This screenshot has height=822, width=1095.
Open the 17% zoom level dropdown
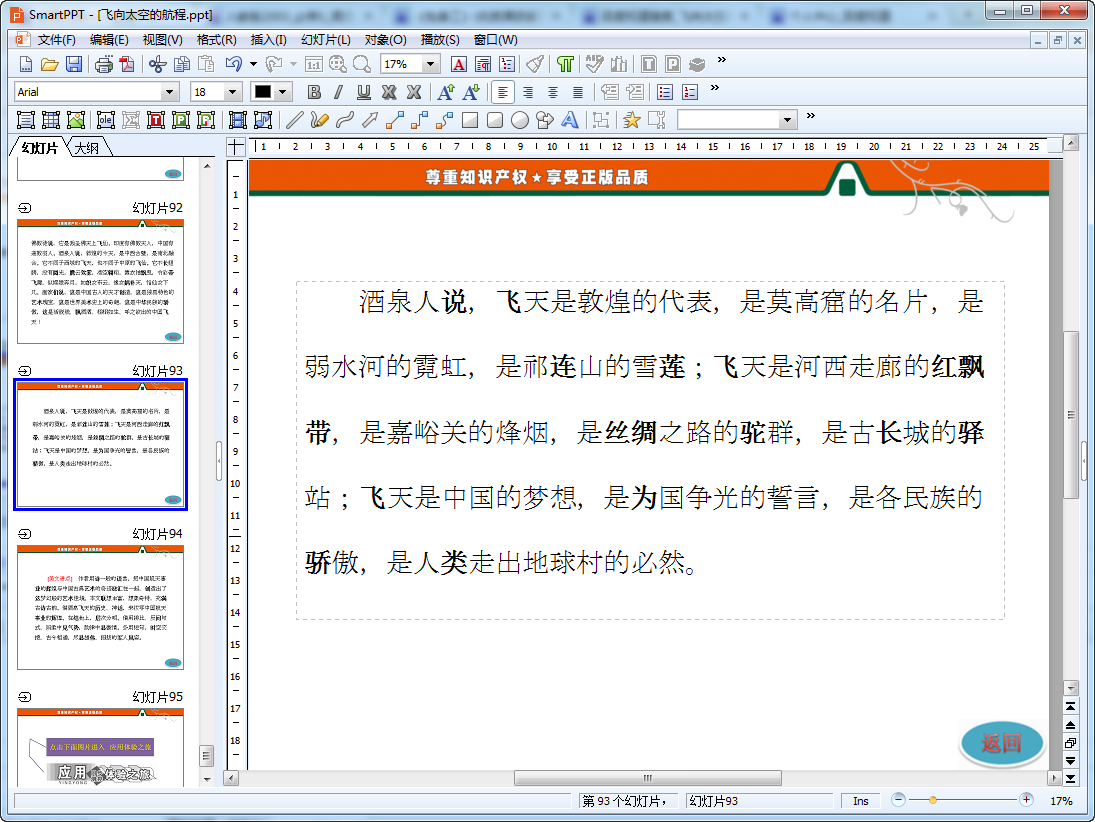coord(431,64)
